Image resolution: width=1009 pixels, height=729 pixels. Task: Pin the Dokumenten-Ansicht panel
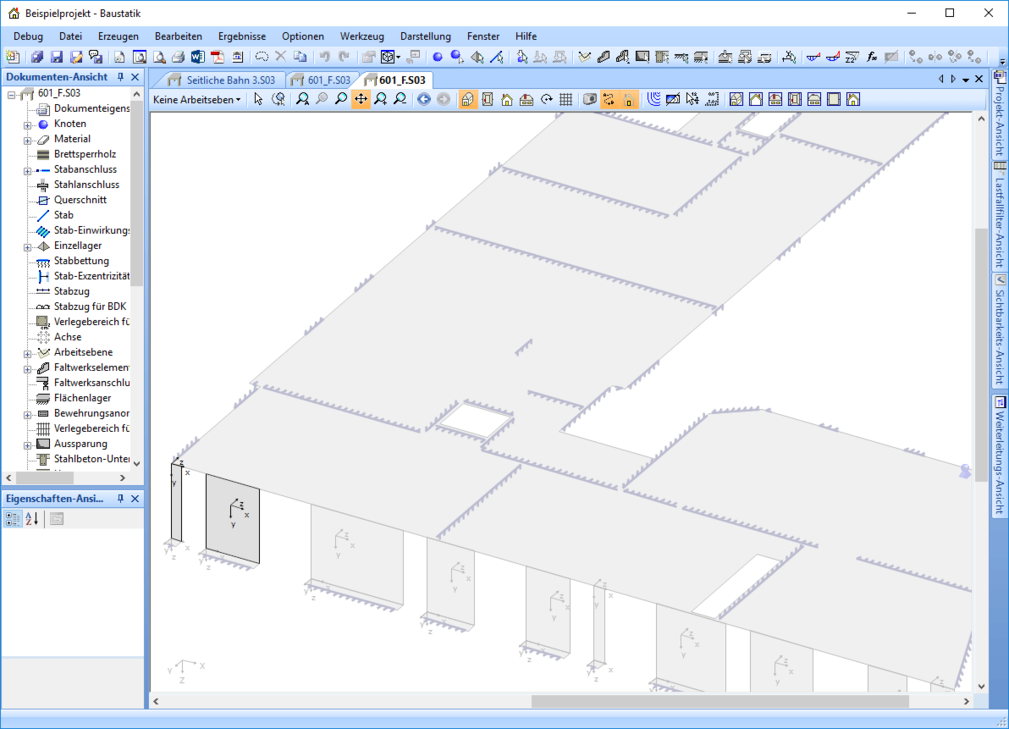pos(121,77)
